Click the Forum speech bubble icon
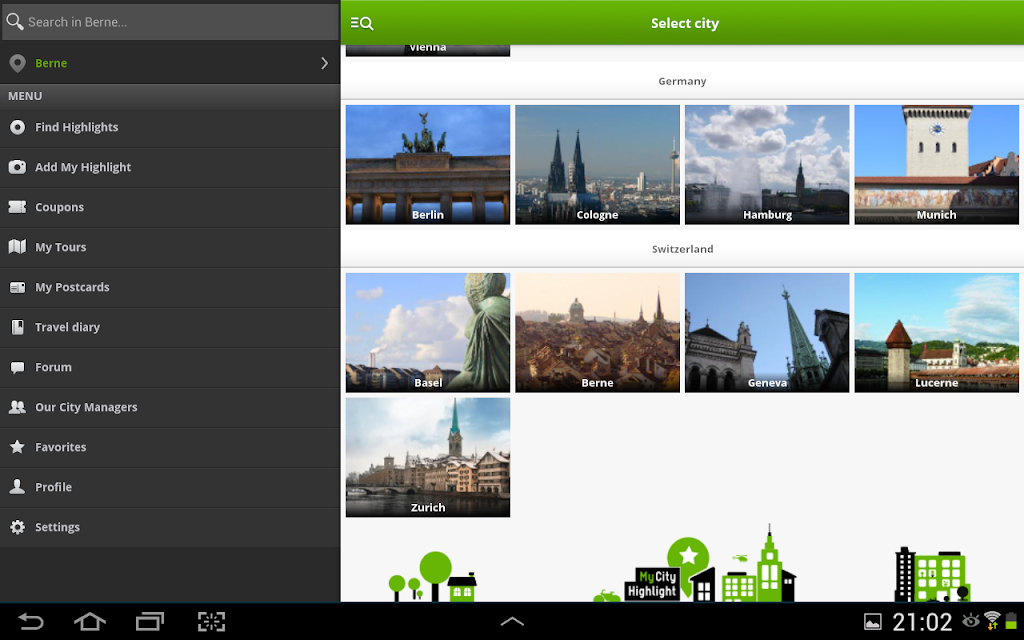The width and height of the screenshot is (1024, 640). coord(18,368)
